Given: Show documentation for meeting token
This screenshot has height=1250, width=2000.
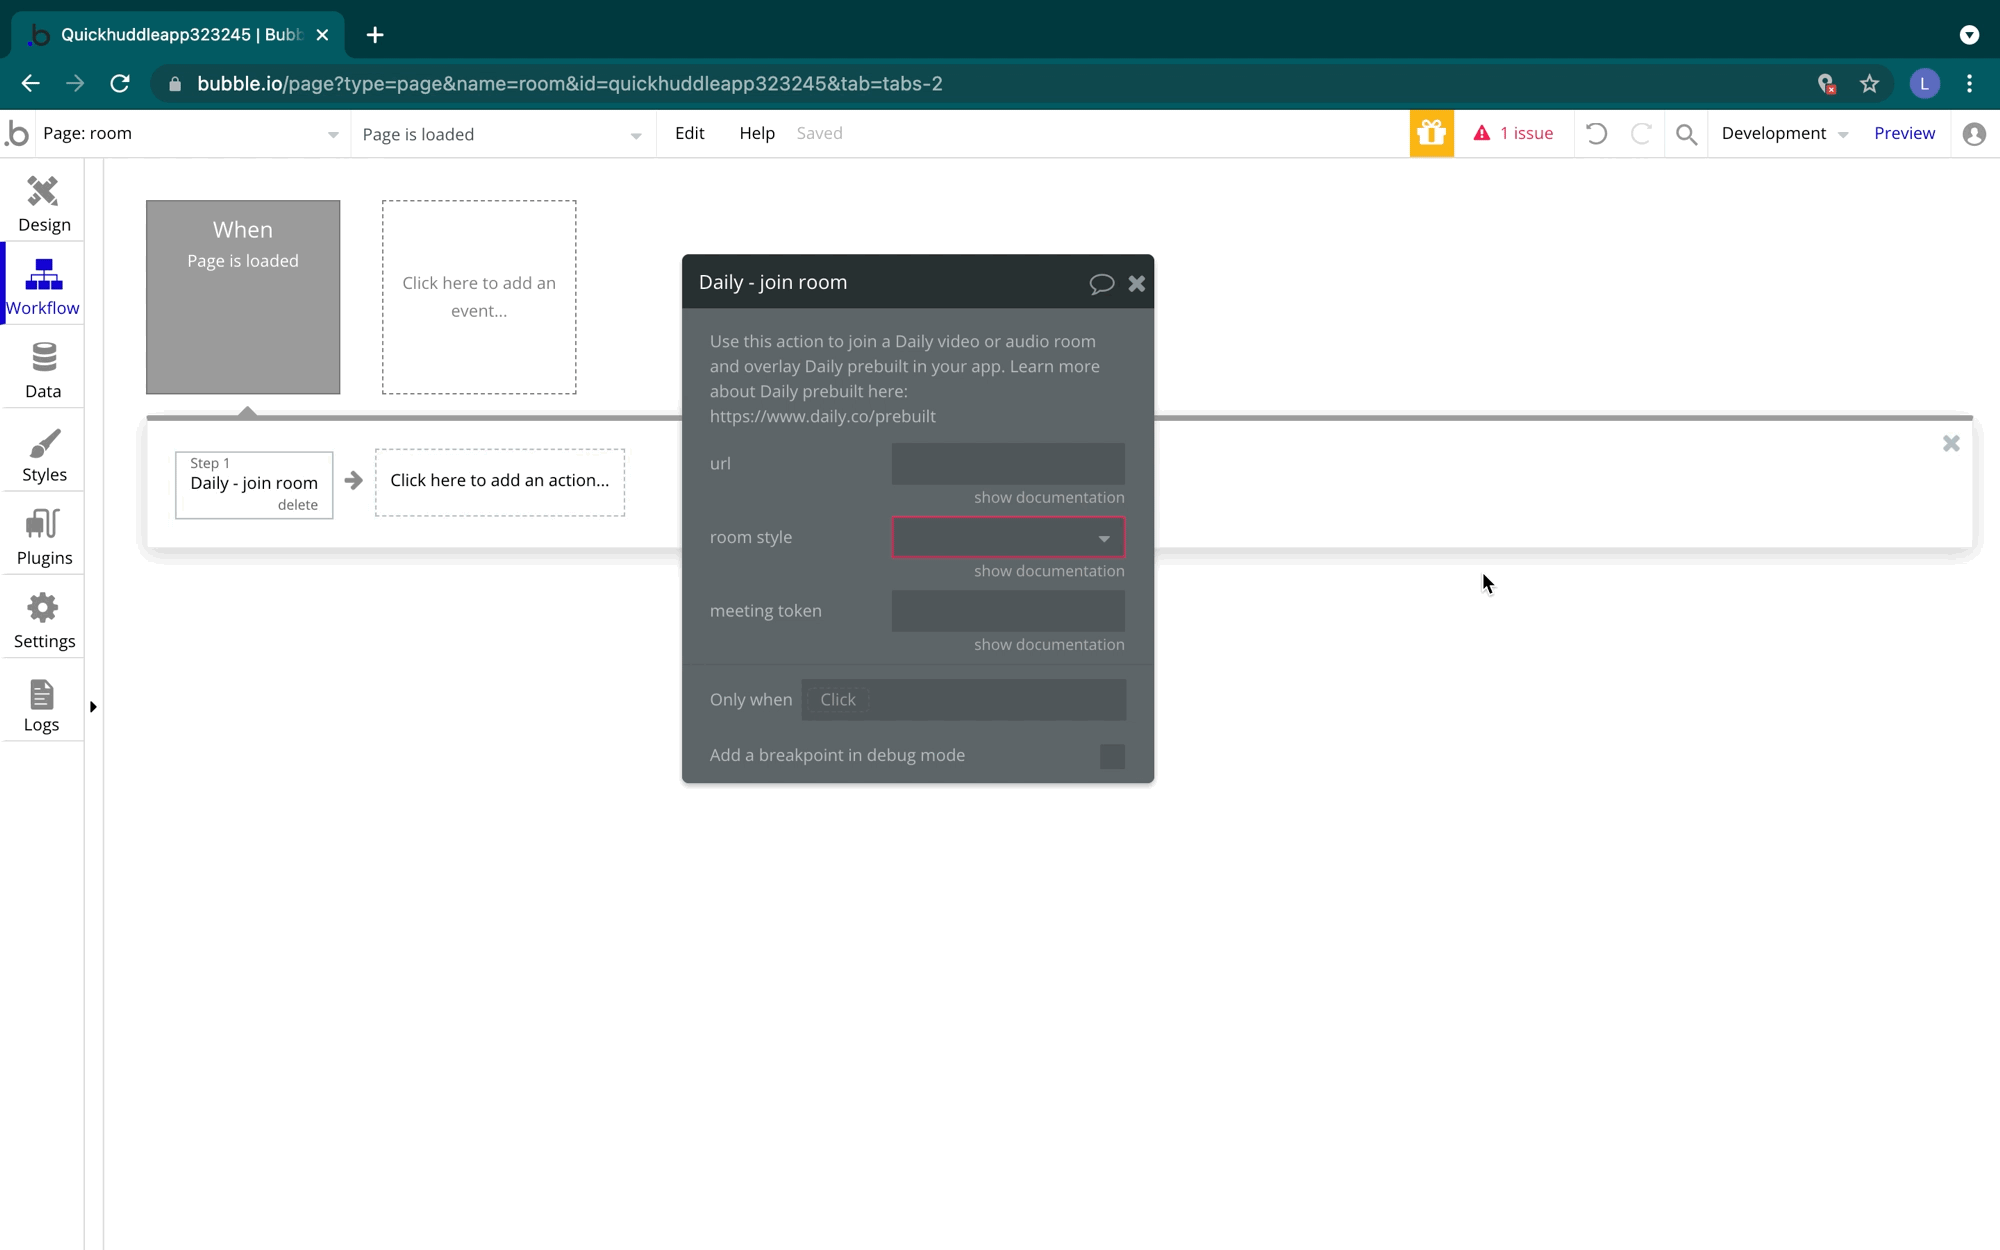Looking at the screenshot, I should click(1049, 645).
